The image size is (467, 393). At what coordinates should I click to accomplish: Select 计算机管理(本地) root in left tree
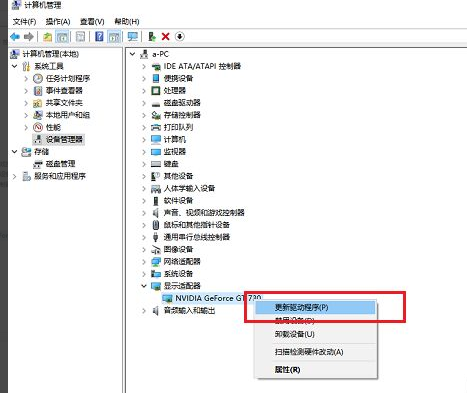51,54
